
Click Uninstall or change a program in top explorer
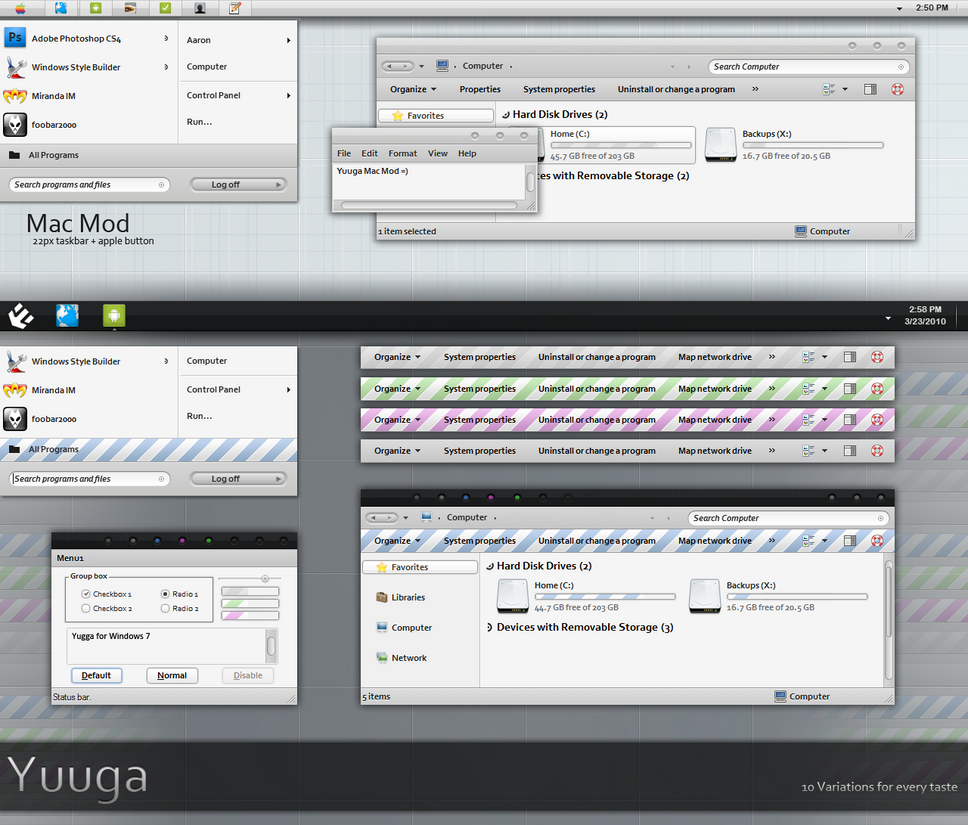676,89
